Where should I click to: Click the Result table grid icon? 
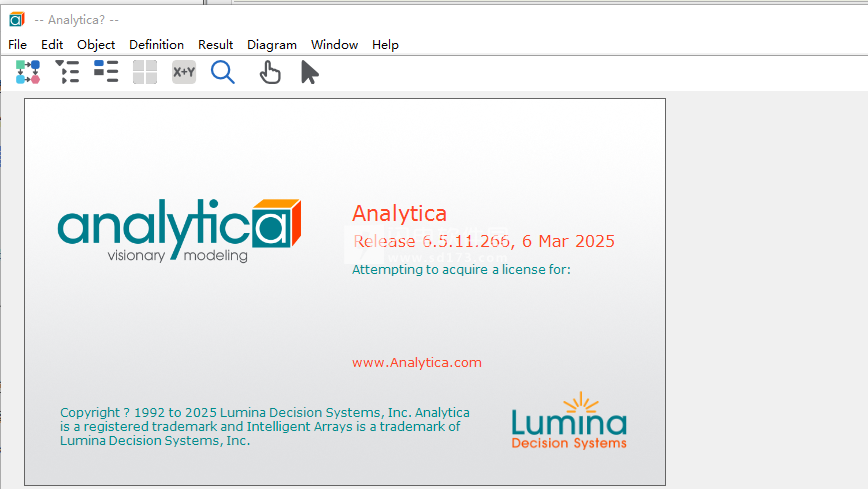tap(145, 72)
